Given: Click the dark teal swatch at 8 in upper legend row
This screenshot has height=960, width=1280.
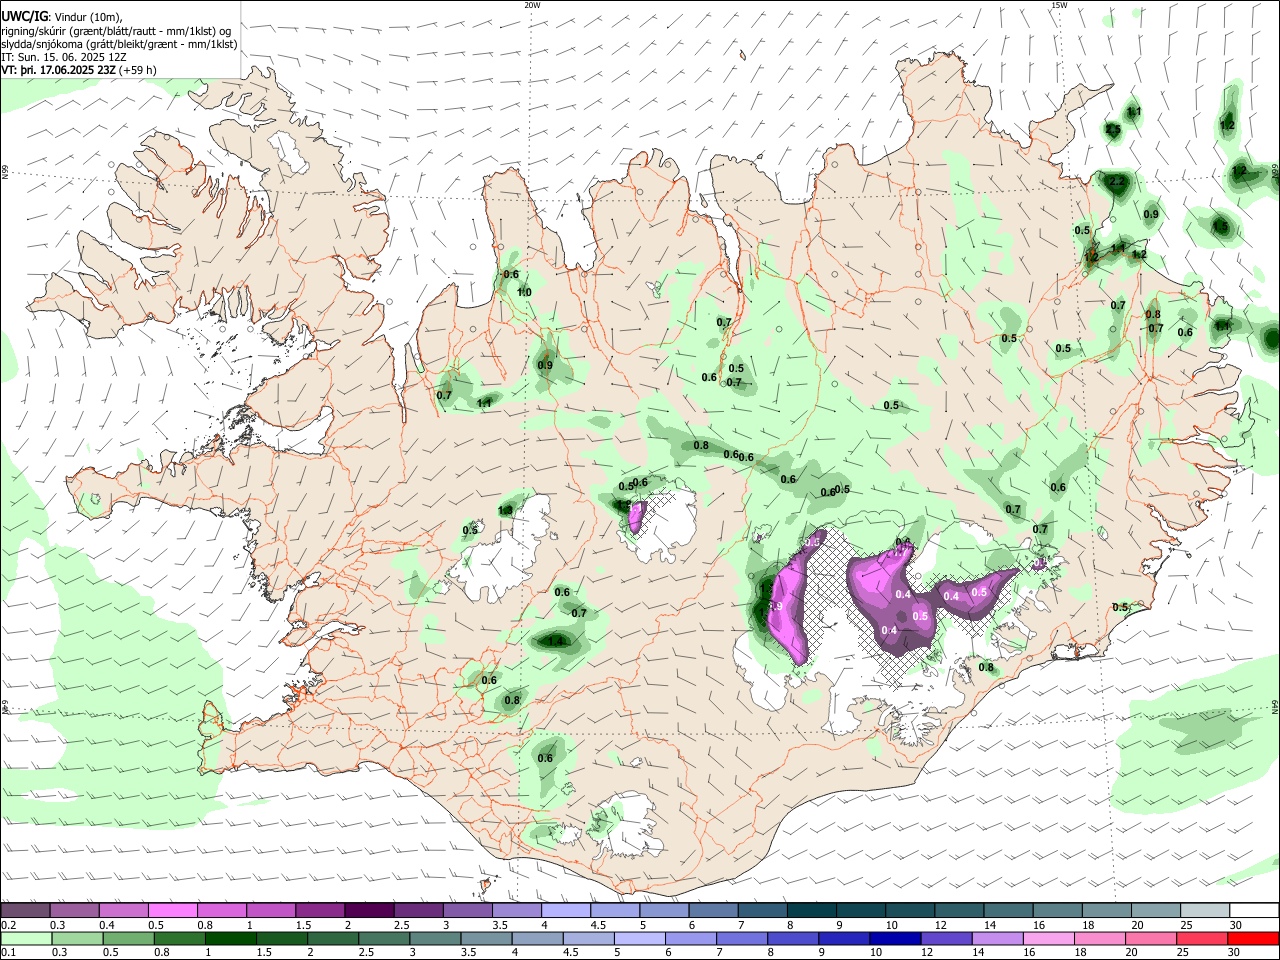Looking at the screenshot, I should [811, 911].
